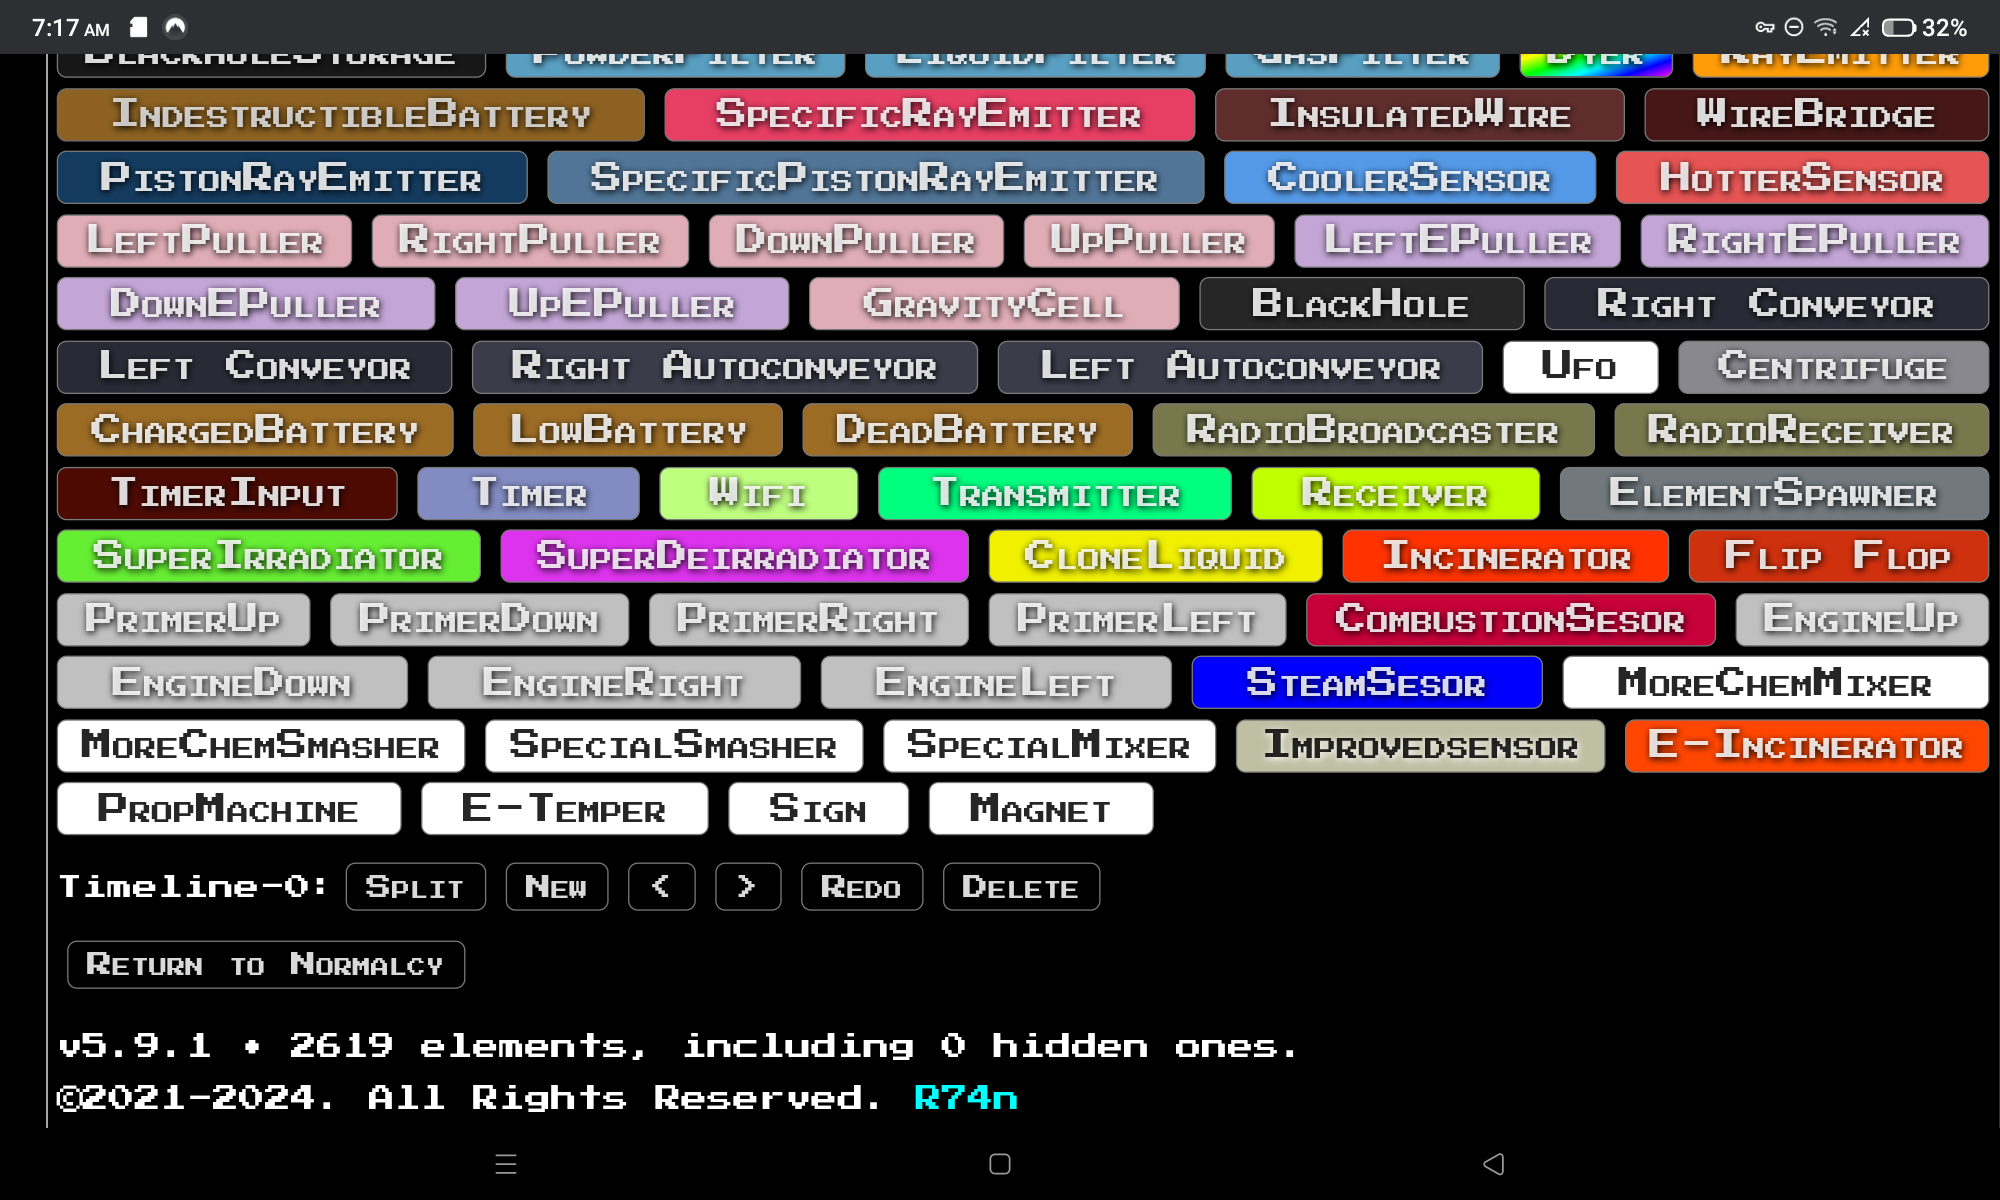Tap the Android home navigation icon
The image size is (2000, 1200).
[1000, 1164]
